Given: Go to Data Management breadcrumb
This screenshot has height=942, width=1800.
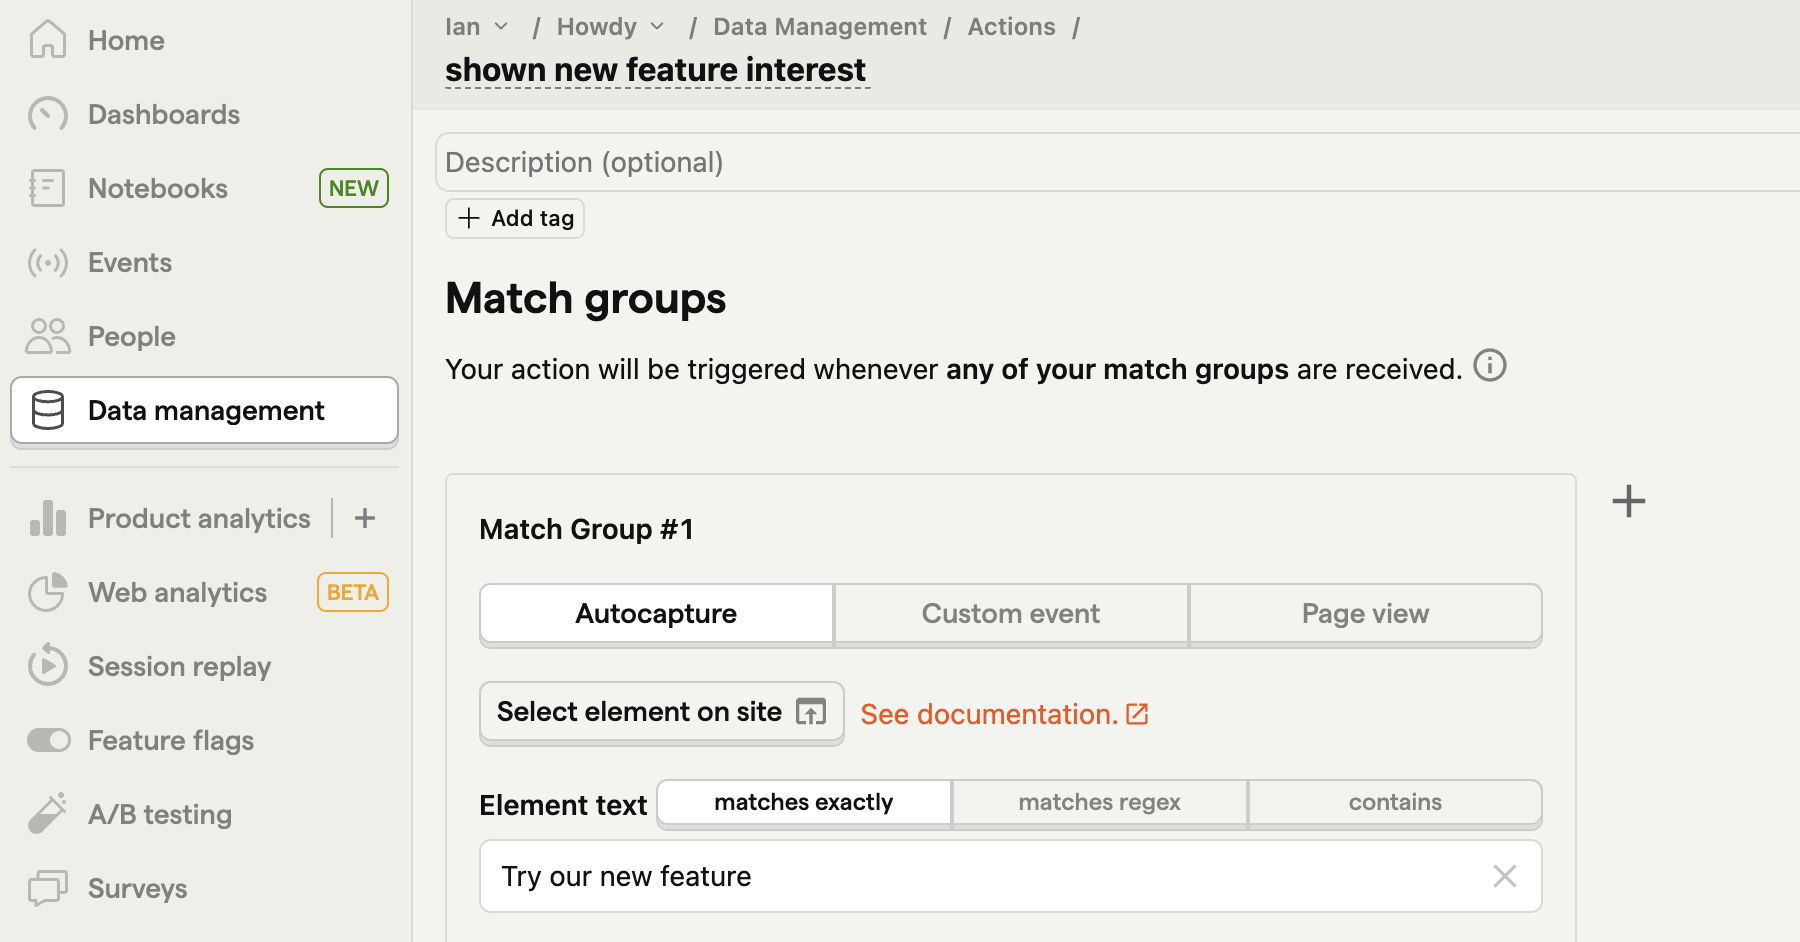Looking at the screenshot, I should (x=820, y=27).
